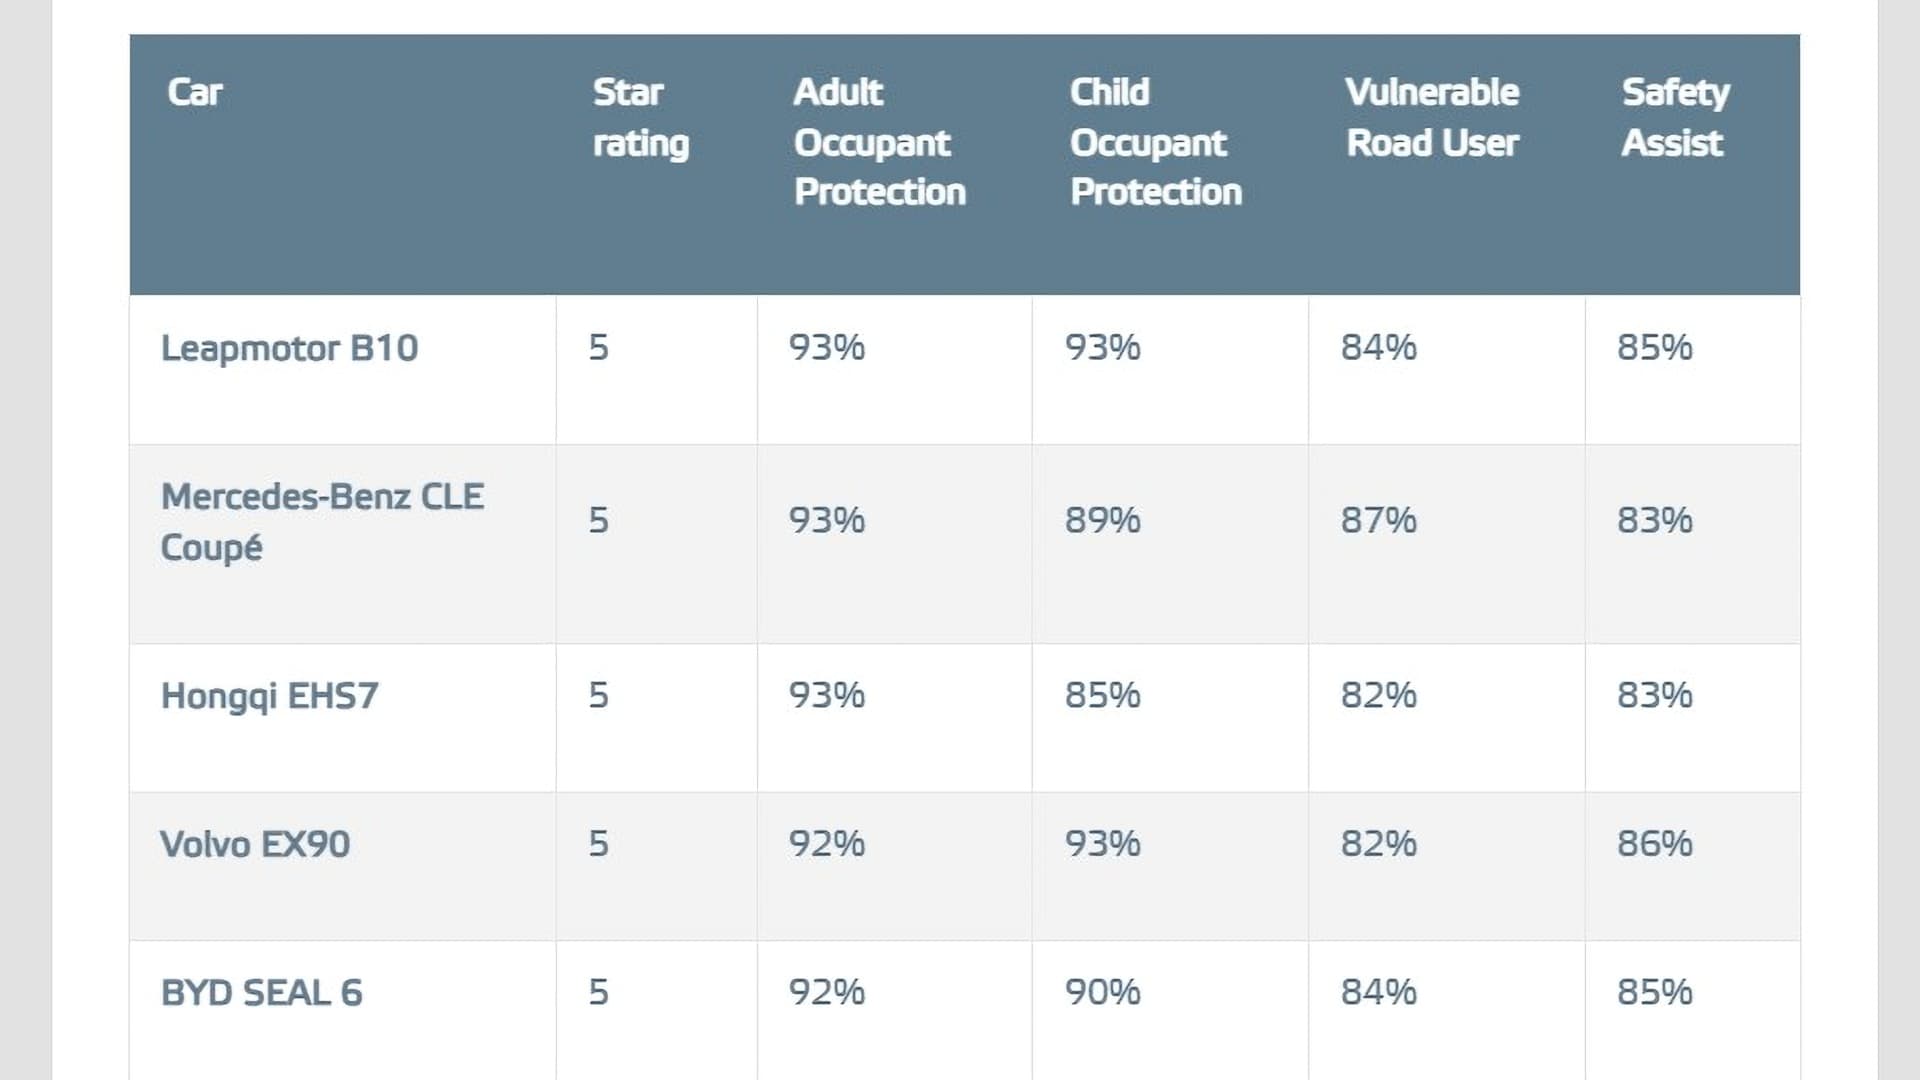Click the Safety Assist column header
The width and height of the screenshot is (1920, 1080).
(1675, 117)
